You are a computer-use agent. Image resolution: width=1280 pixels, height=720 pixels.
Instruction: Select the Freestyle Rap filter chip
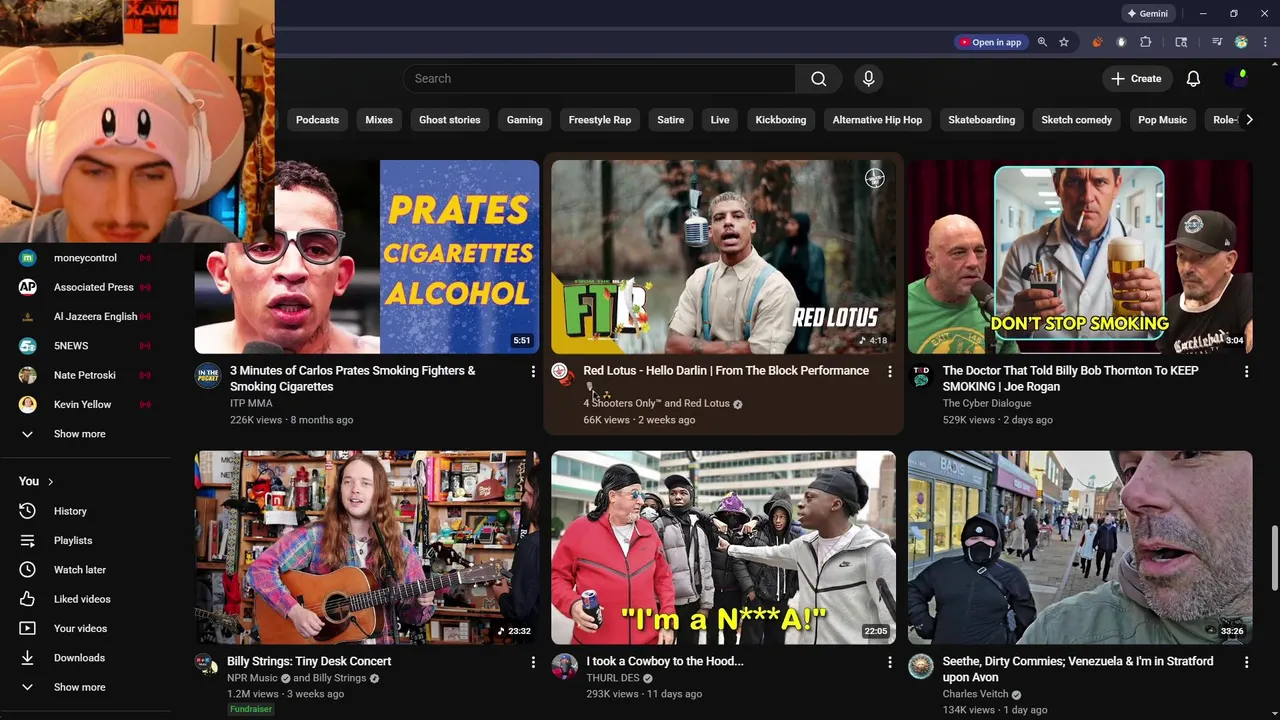click(600, 120)
